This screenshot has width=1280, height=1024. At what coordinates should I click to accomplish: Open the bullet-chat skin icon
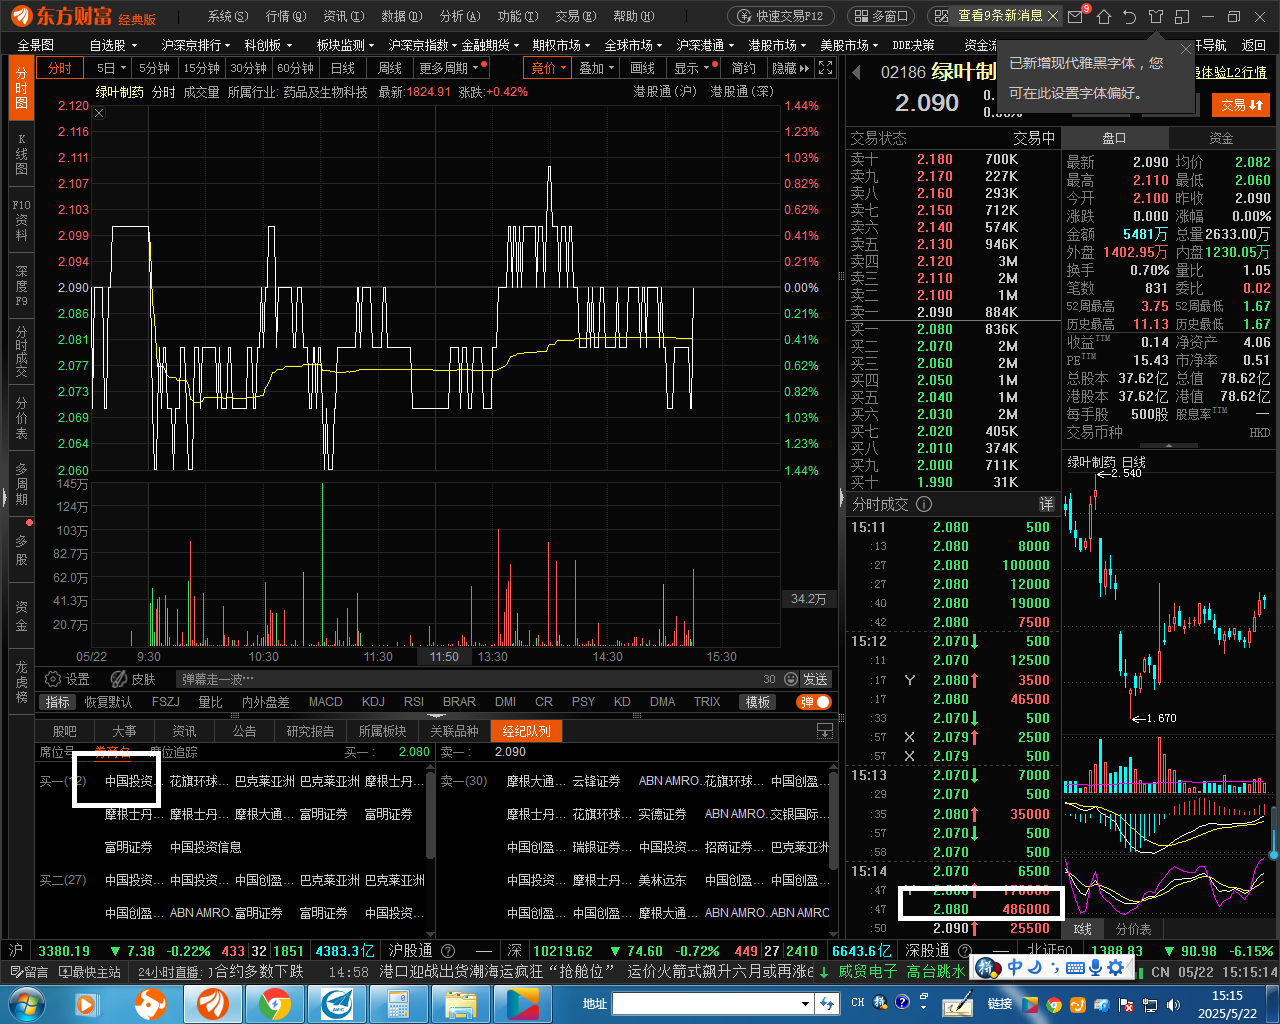click(119, 679)
